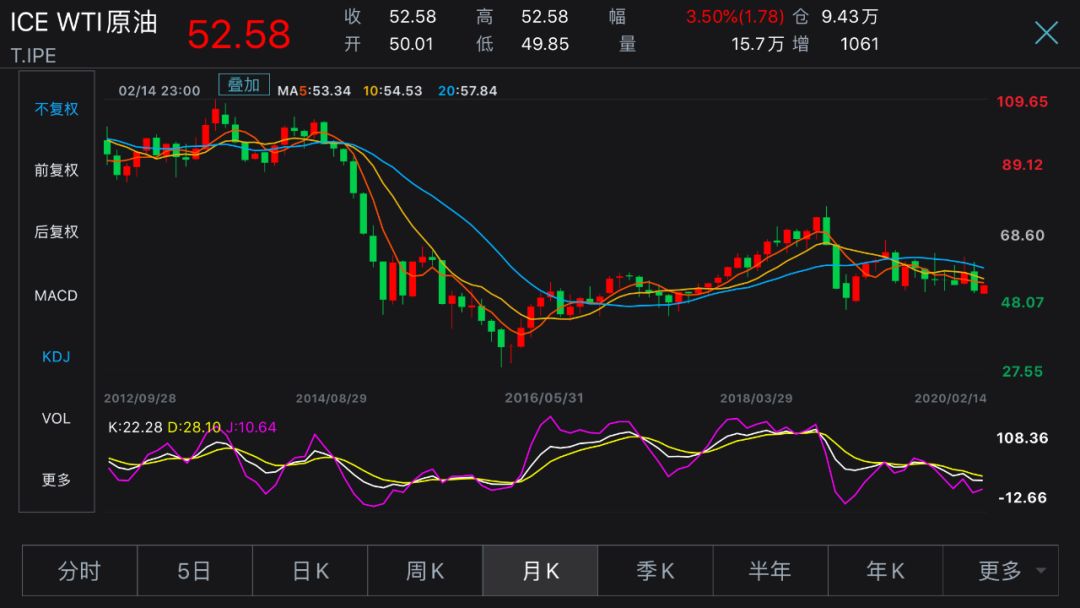Switch indicator to KDJ
This screenshot has height=608, width=1080.
(56, 357)
